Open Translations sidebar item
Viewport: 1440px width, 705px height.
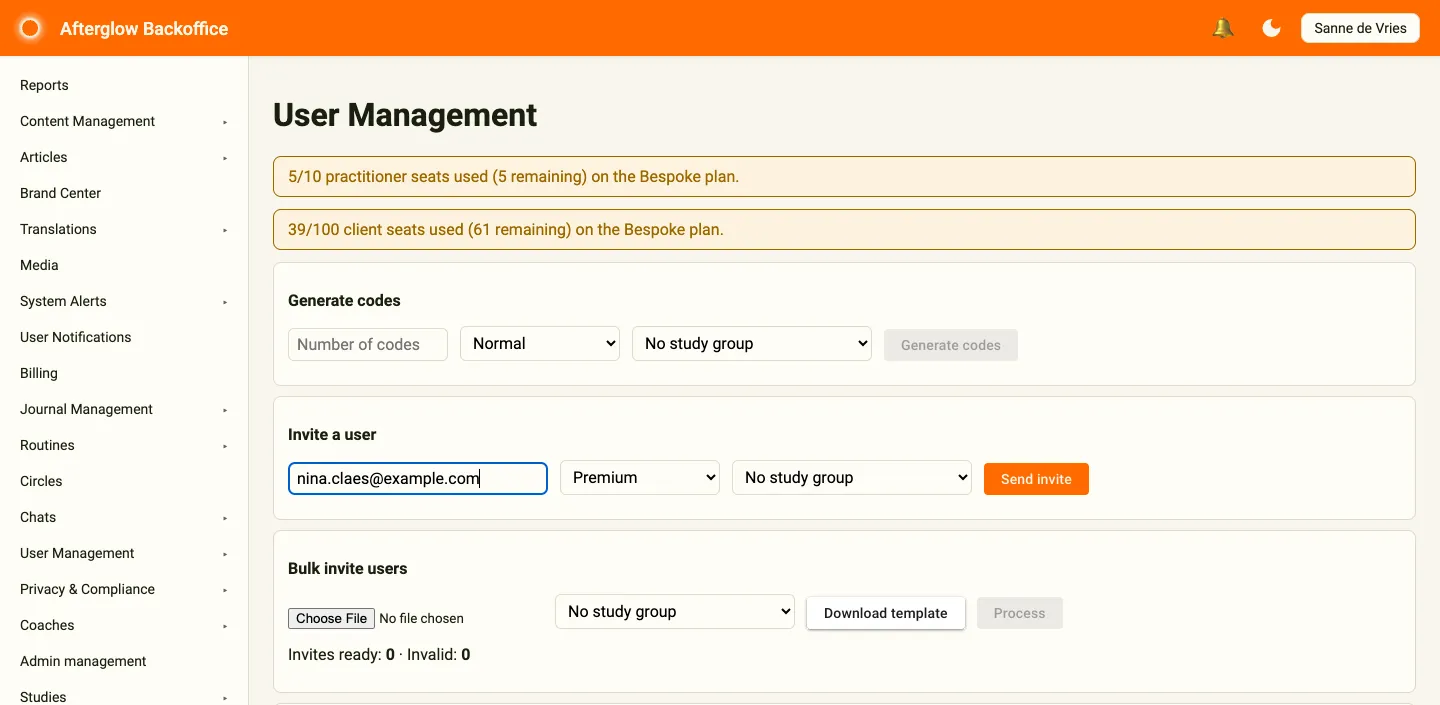(x=58, y=229)
